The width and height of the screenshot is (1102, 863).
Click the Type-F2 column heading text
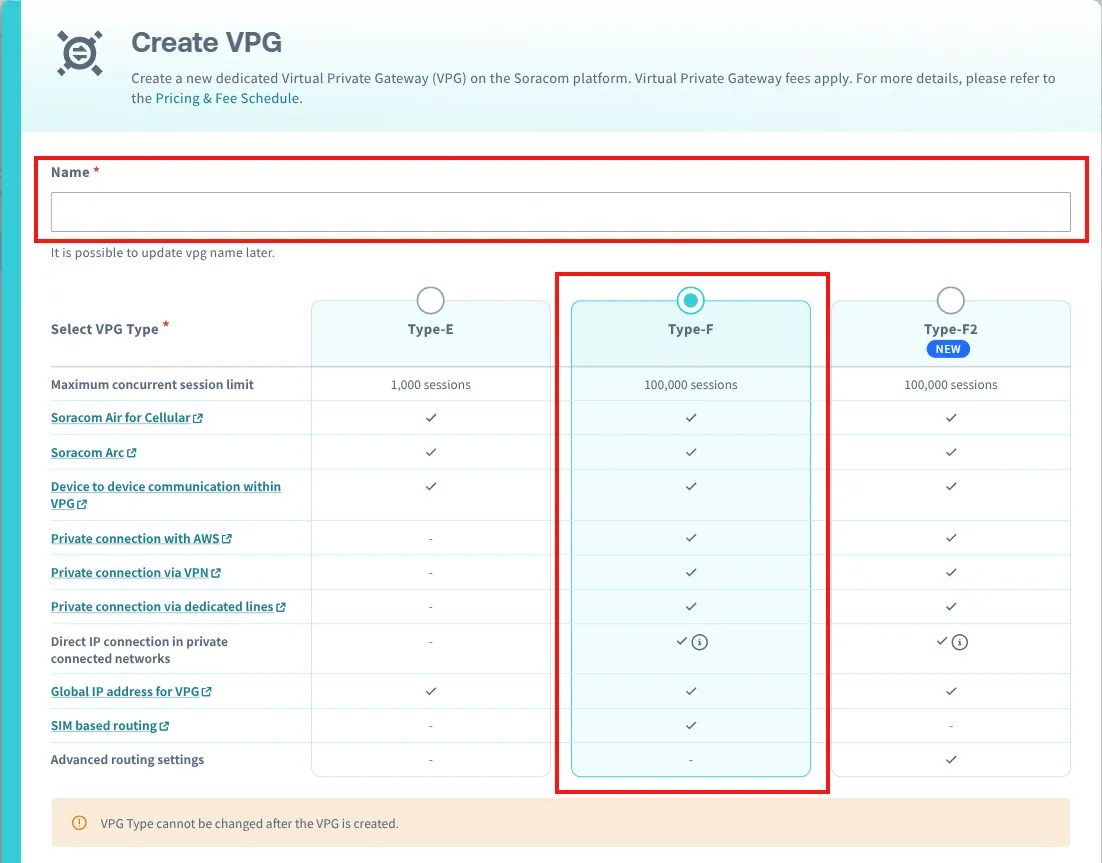(950, 330)
